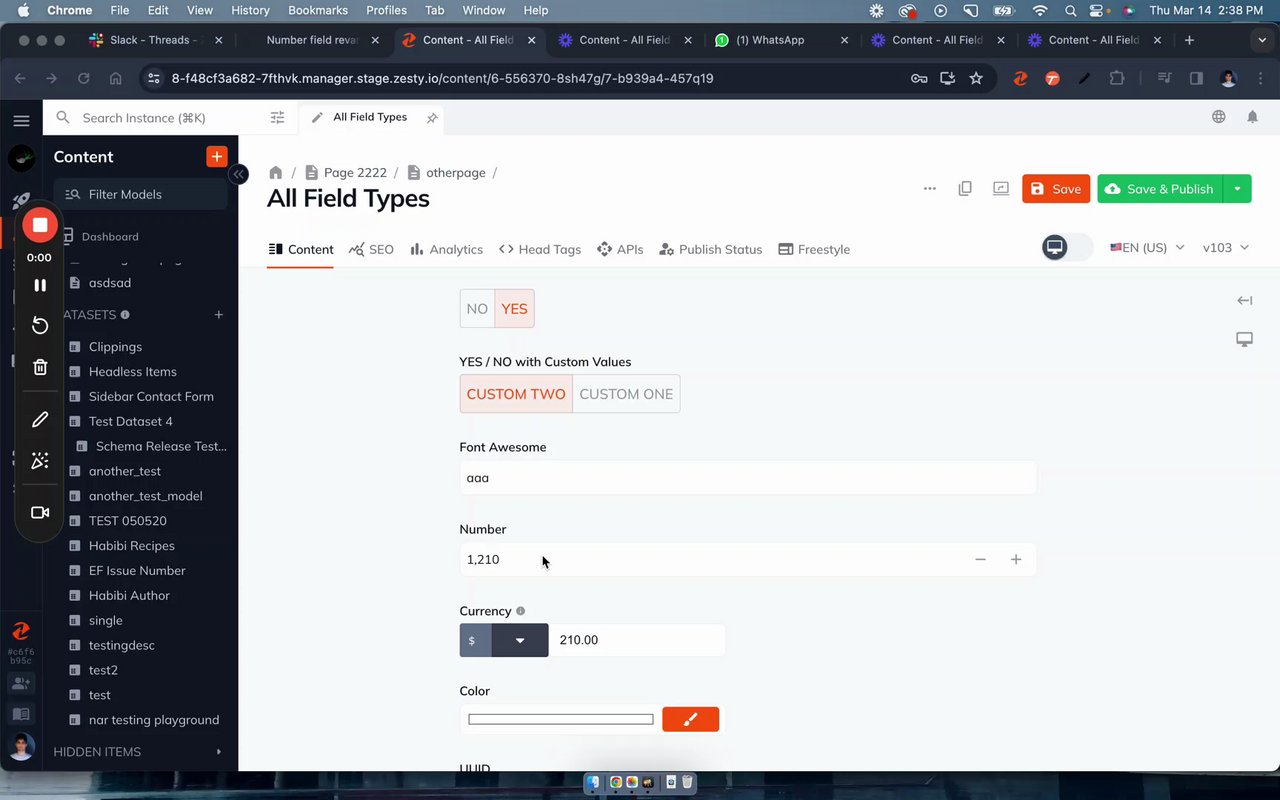Select YES in the yes/no toggle
1280x800 pixels.
(515, 309)
